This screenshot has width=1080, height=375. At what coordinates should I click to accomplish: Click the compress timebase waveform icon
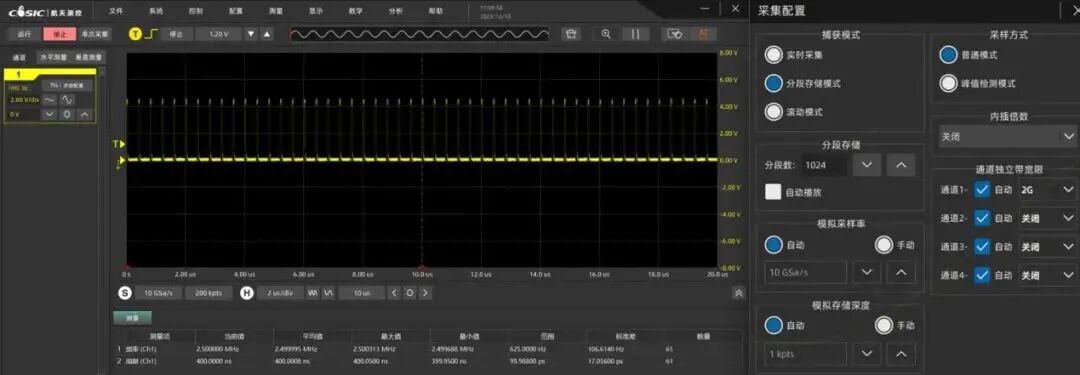pos(313,293)
